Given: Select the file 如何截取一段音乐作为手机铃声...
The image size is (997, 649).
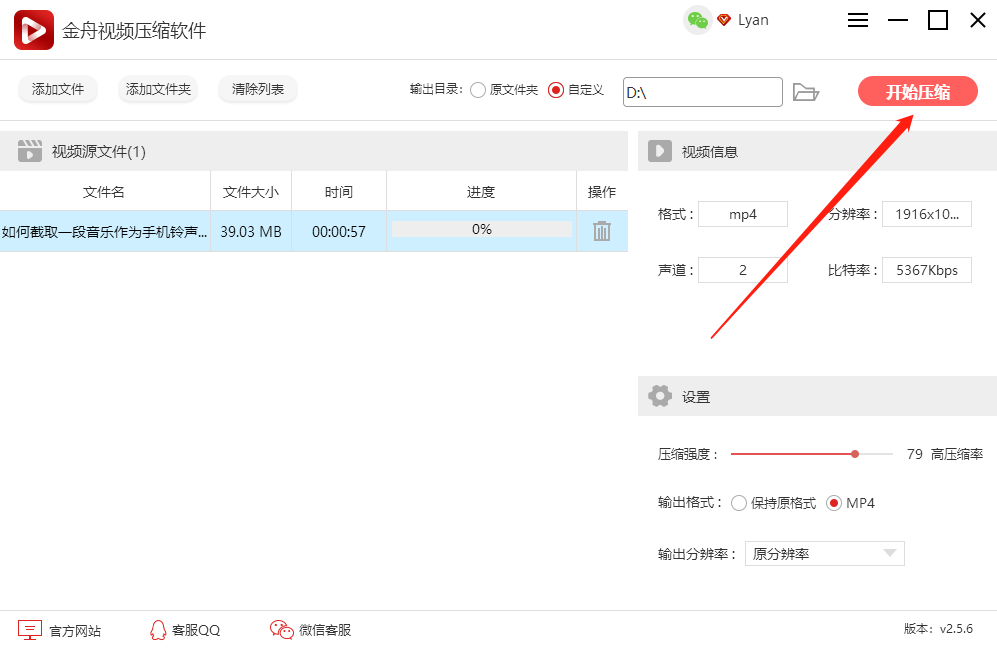Looking at the screenshot, I should coord(104,231).
